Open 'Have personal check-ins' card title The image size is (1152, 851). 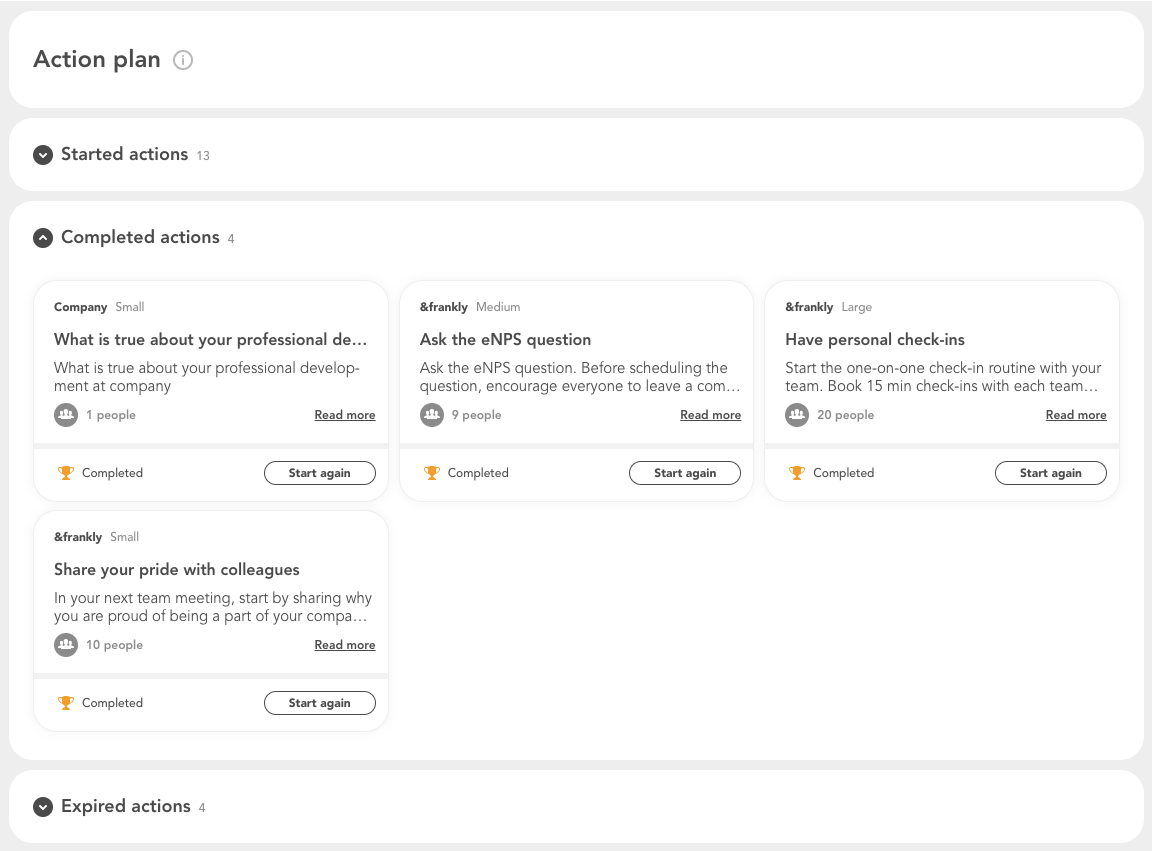click(x=875, y=340)
